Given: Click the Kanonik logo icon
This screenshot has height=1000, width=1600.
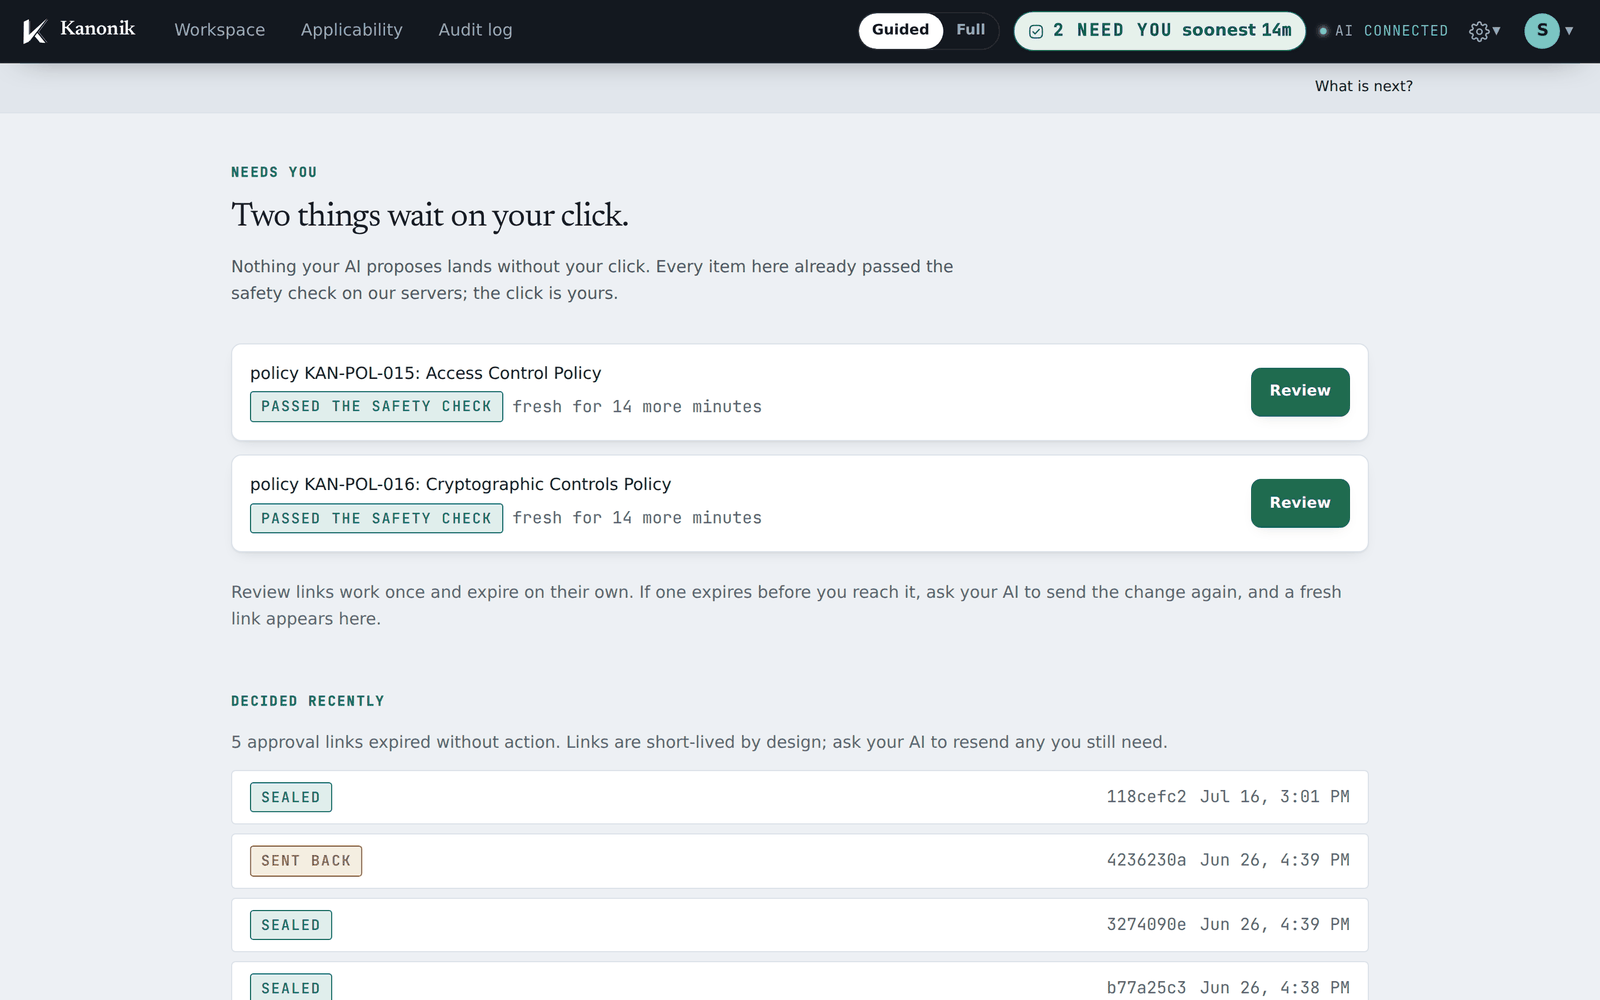Looking at the screenshot, I should pos(35,31).
